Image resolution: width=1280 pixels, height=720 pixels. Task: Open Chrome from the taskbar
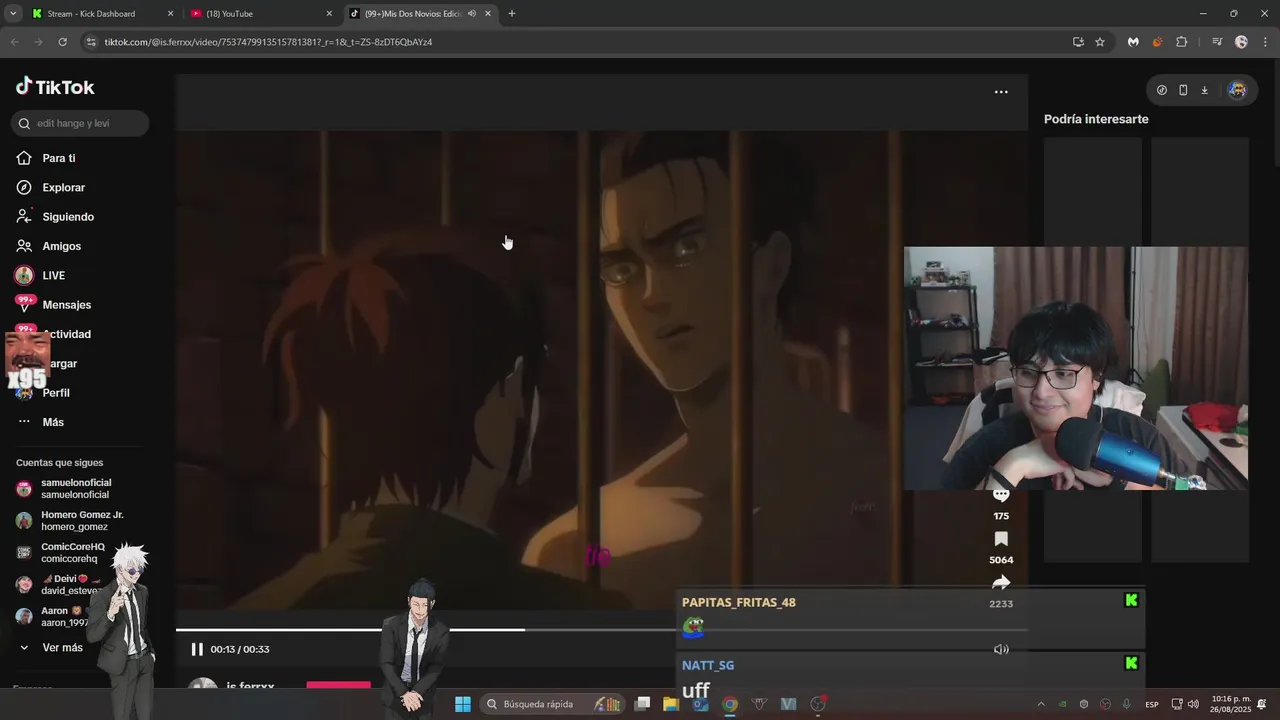(x=730, y=704)
